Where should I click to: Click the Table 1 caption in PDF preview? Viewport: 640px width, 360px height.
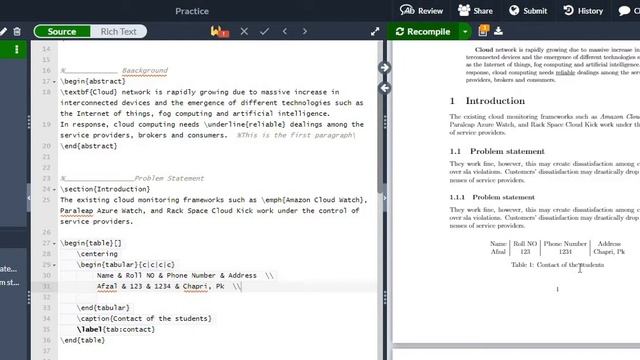click(557, 264)
